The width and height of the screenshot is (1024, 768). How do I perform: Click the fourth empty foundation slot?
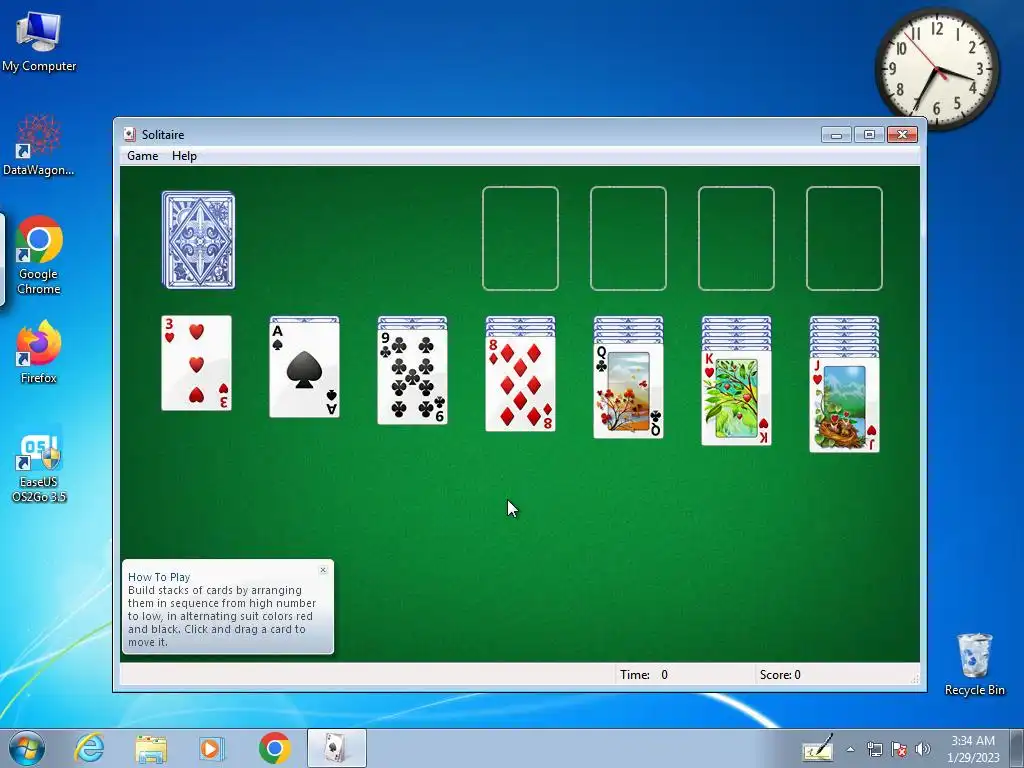(x=844, y=238)
